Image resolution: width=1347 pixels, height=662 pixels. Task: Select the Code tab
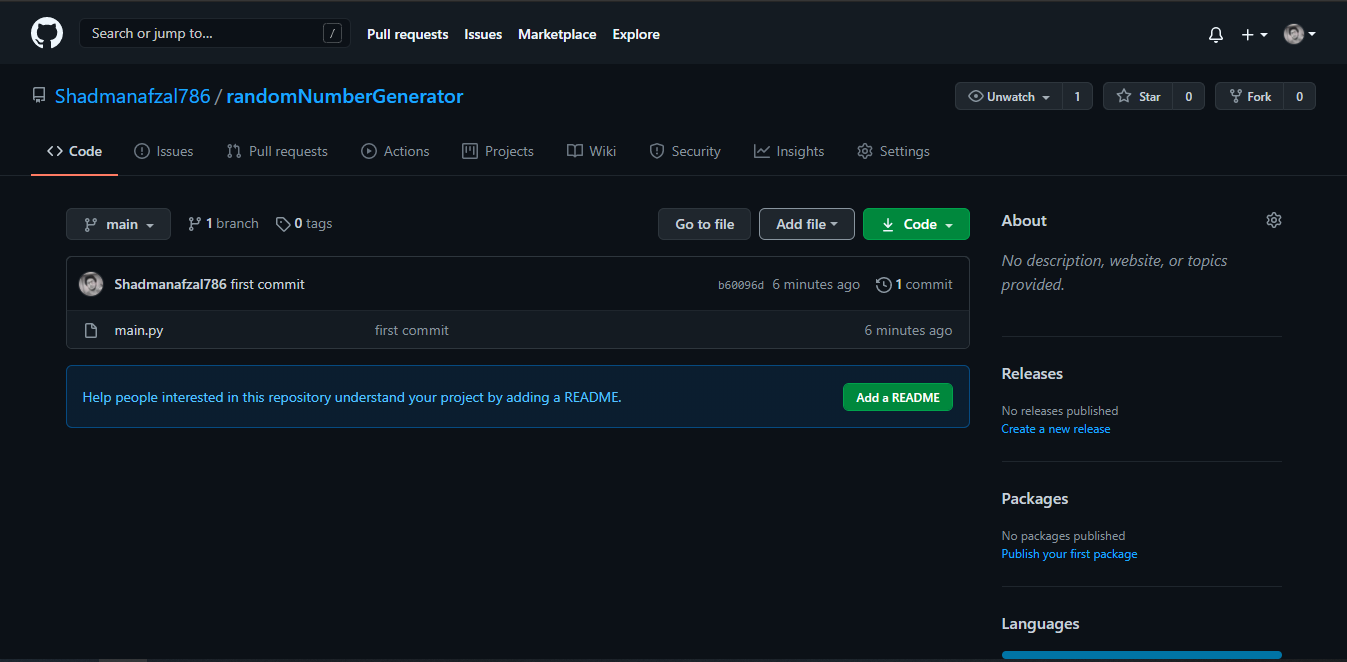[x=74, y=151]
